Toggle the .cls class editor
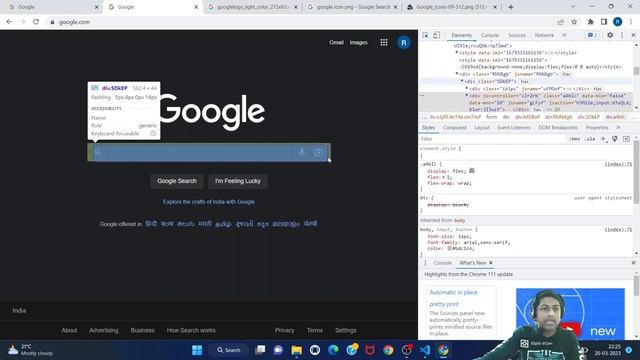This screenshot has width=640, height=360. coord(590,139)
